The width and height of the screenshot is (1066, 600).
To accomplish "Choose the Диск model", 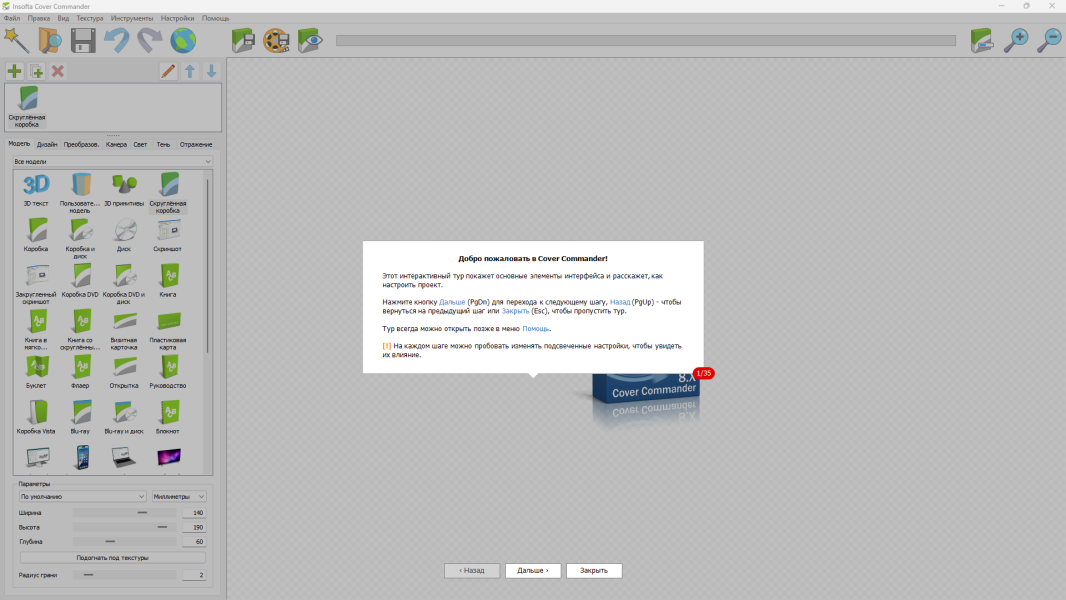I will coord(124,235).
